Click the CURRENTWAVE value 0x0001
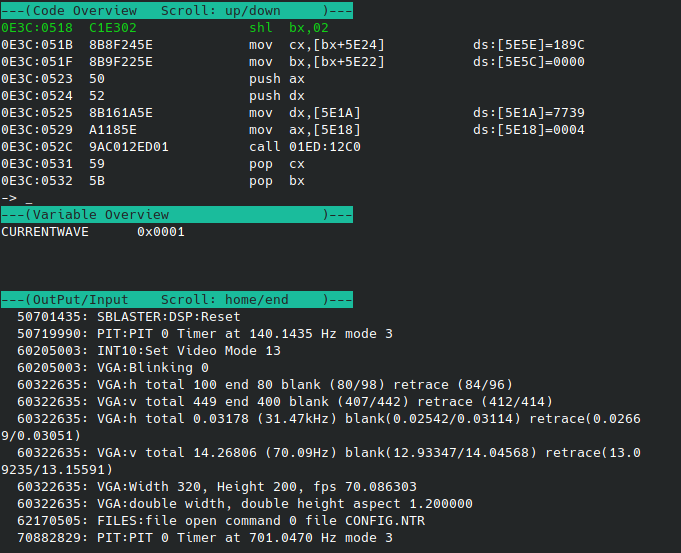681x553 pixels. (161, 232)
